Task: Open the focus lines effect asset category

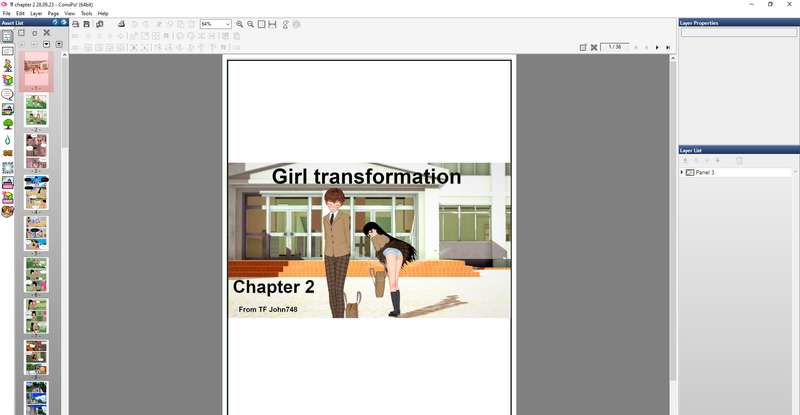Action: (x=7, y=167)
